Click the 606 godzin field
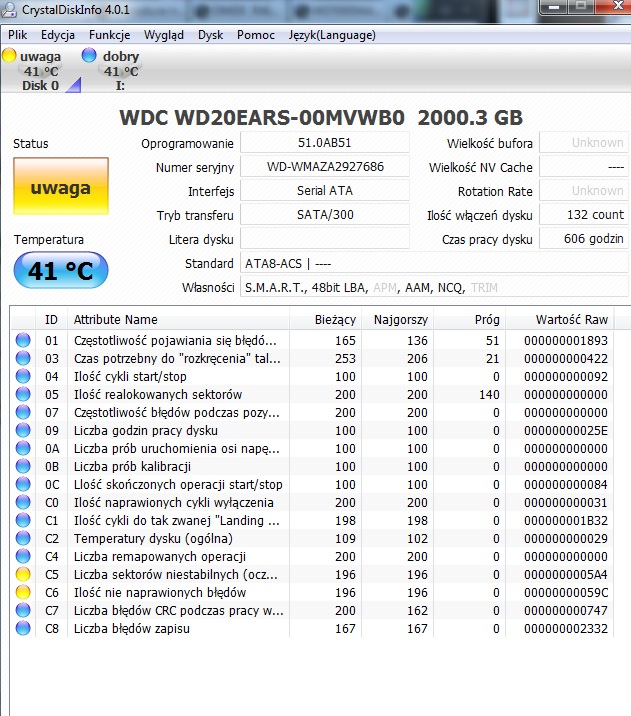 pos(584,238)
